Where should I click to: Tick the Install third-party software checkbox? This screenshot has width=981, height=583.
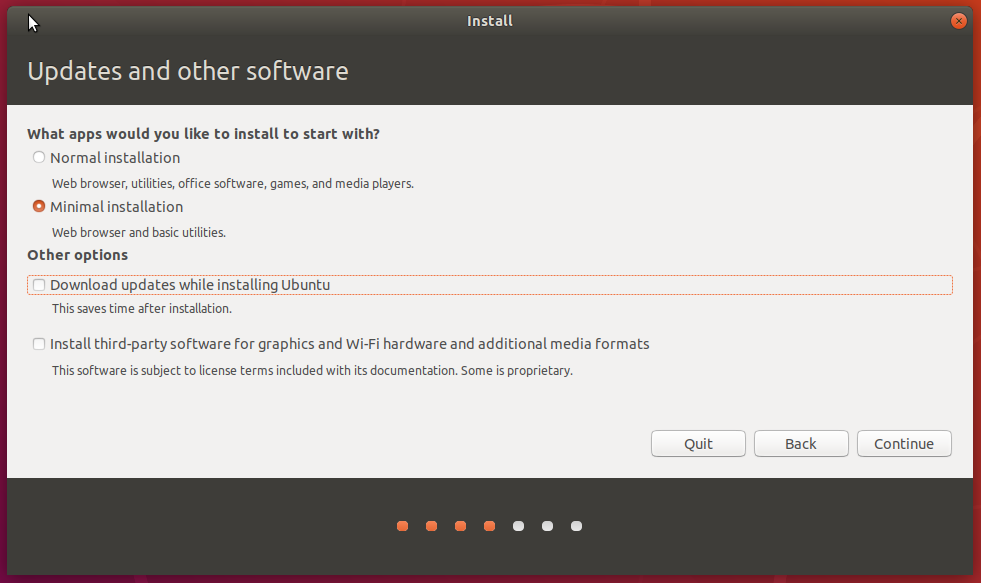[39, 344]
